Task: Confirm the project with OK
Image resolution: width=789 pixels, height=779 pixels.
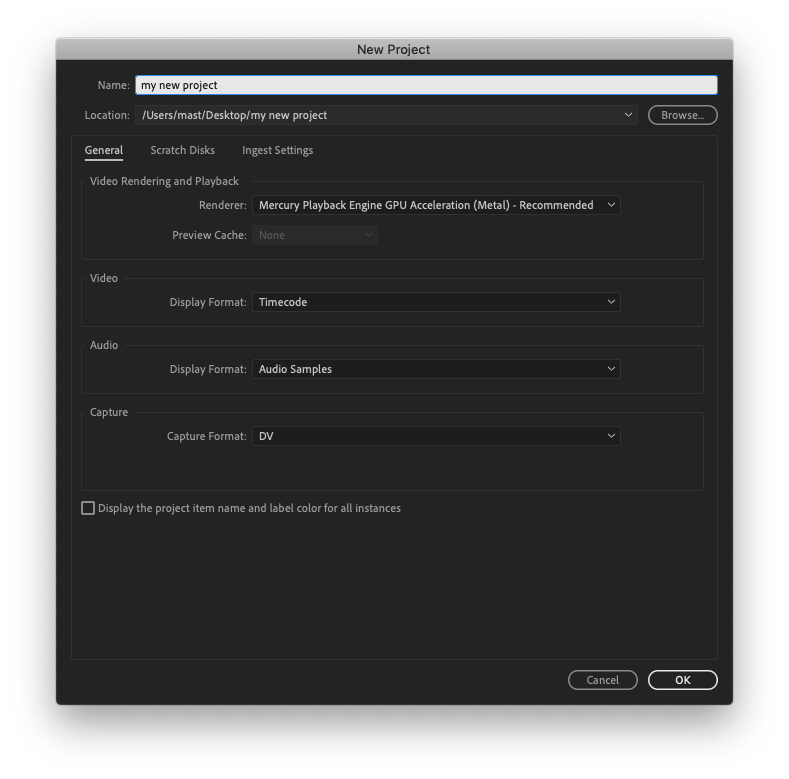Action: [x=682, y=680]
